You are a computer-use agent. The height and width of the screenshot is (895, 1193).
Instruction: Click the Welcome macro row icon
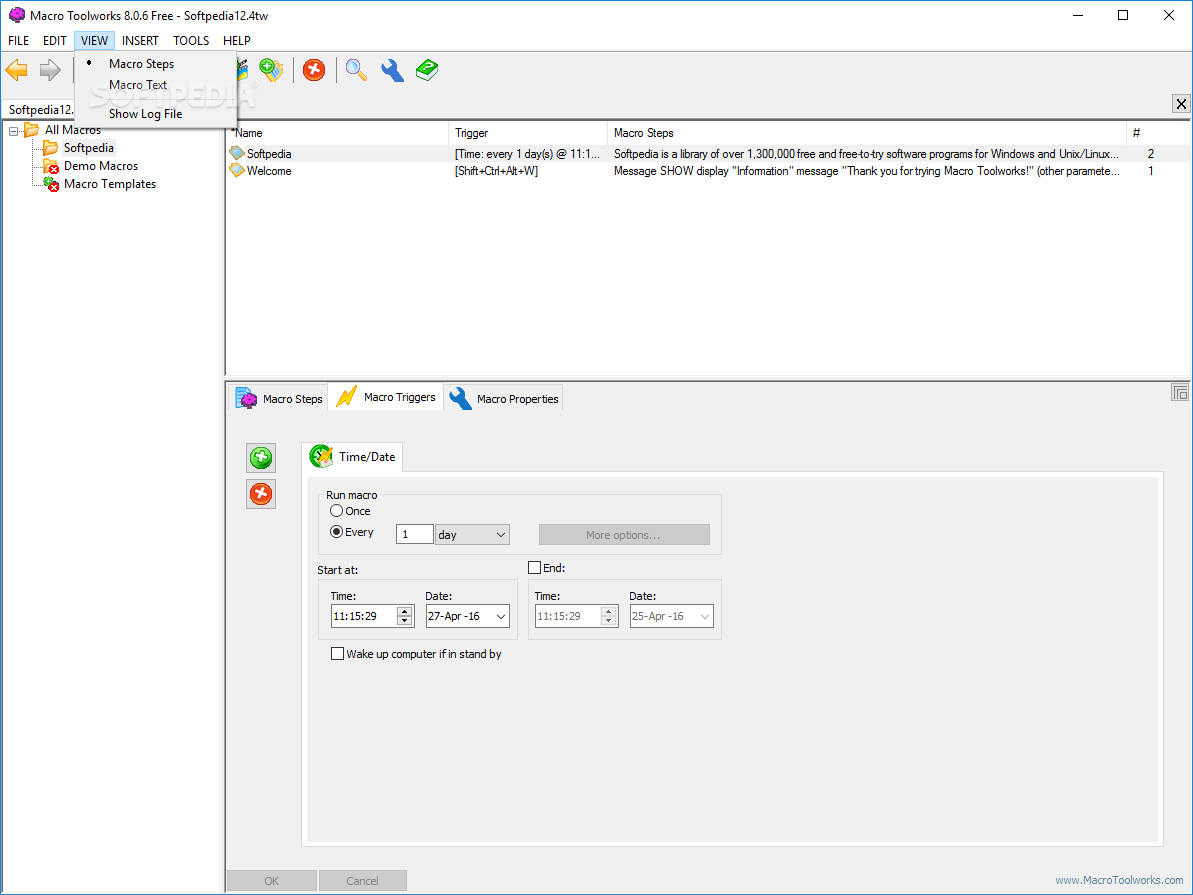tap(237, 170)
